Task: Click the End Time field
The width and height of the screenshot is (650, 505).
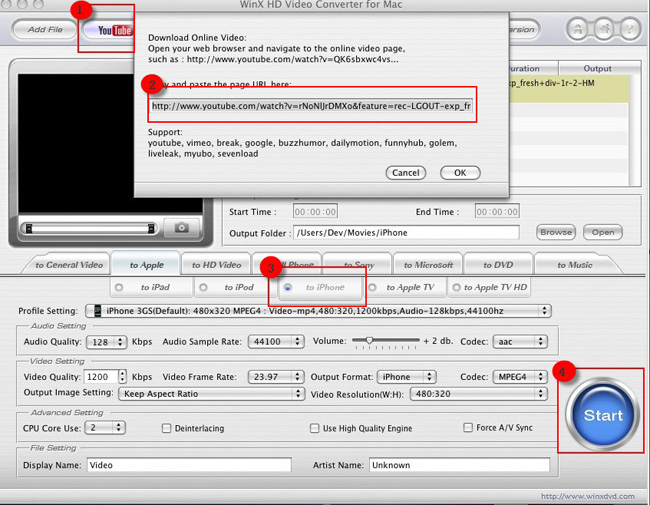Action: pyautogui.click(x=497, y=211)
